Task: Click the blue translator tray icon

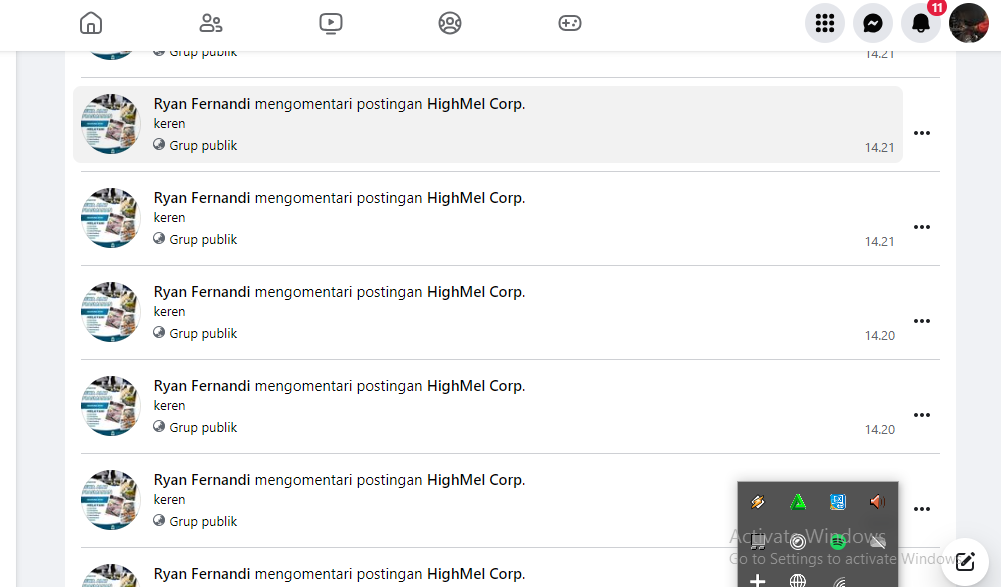Action: point(838,502)
